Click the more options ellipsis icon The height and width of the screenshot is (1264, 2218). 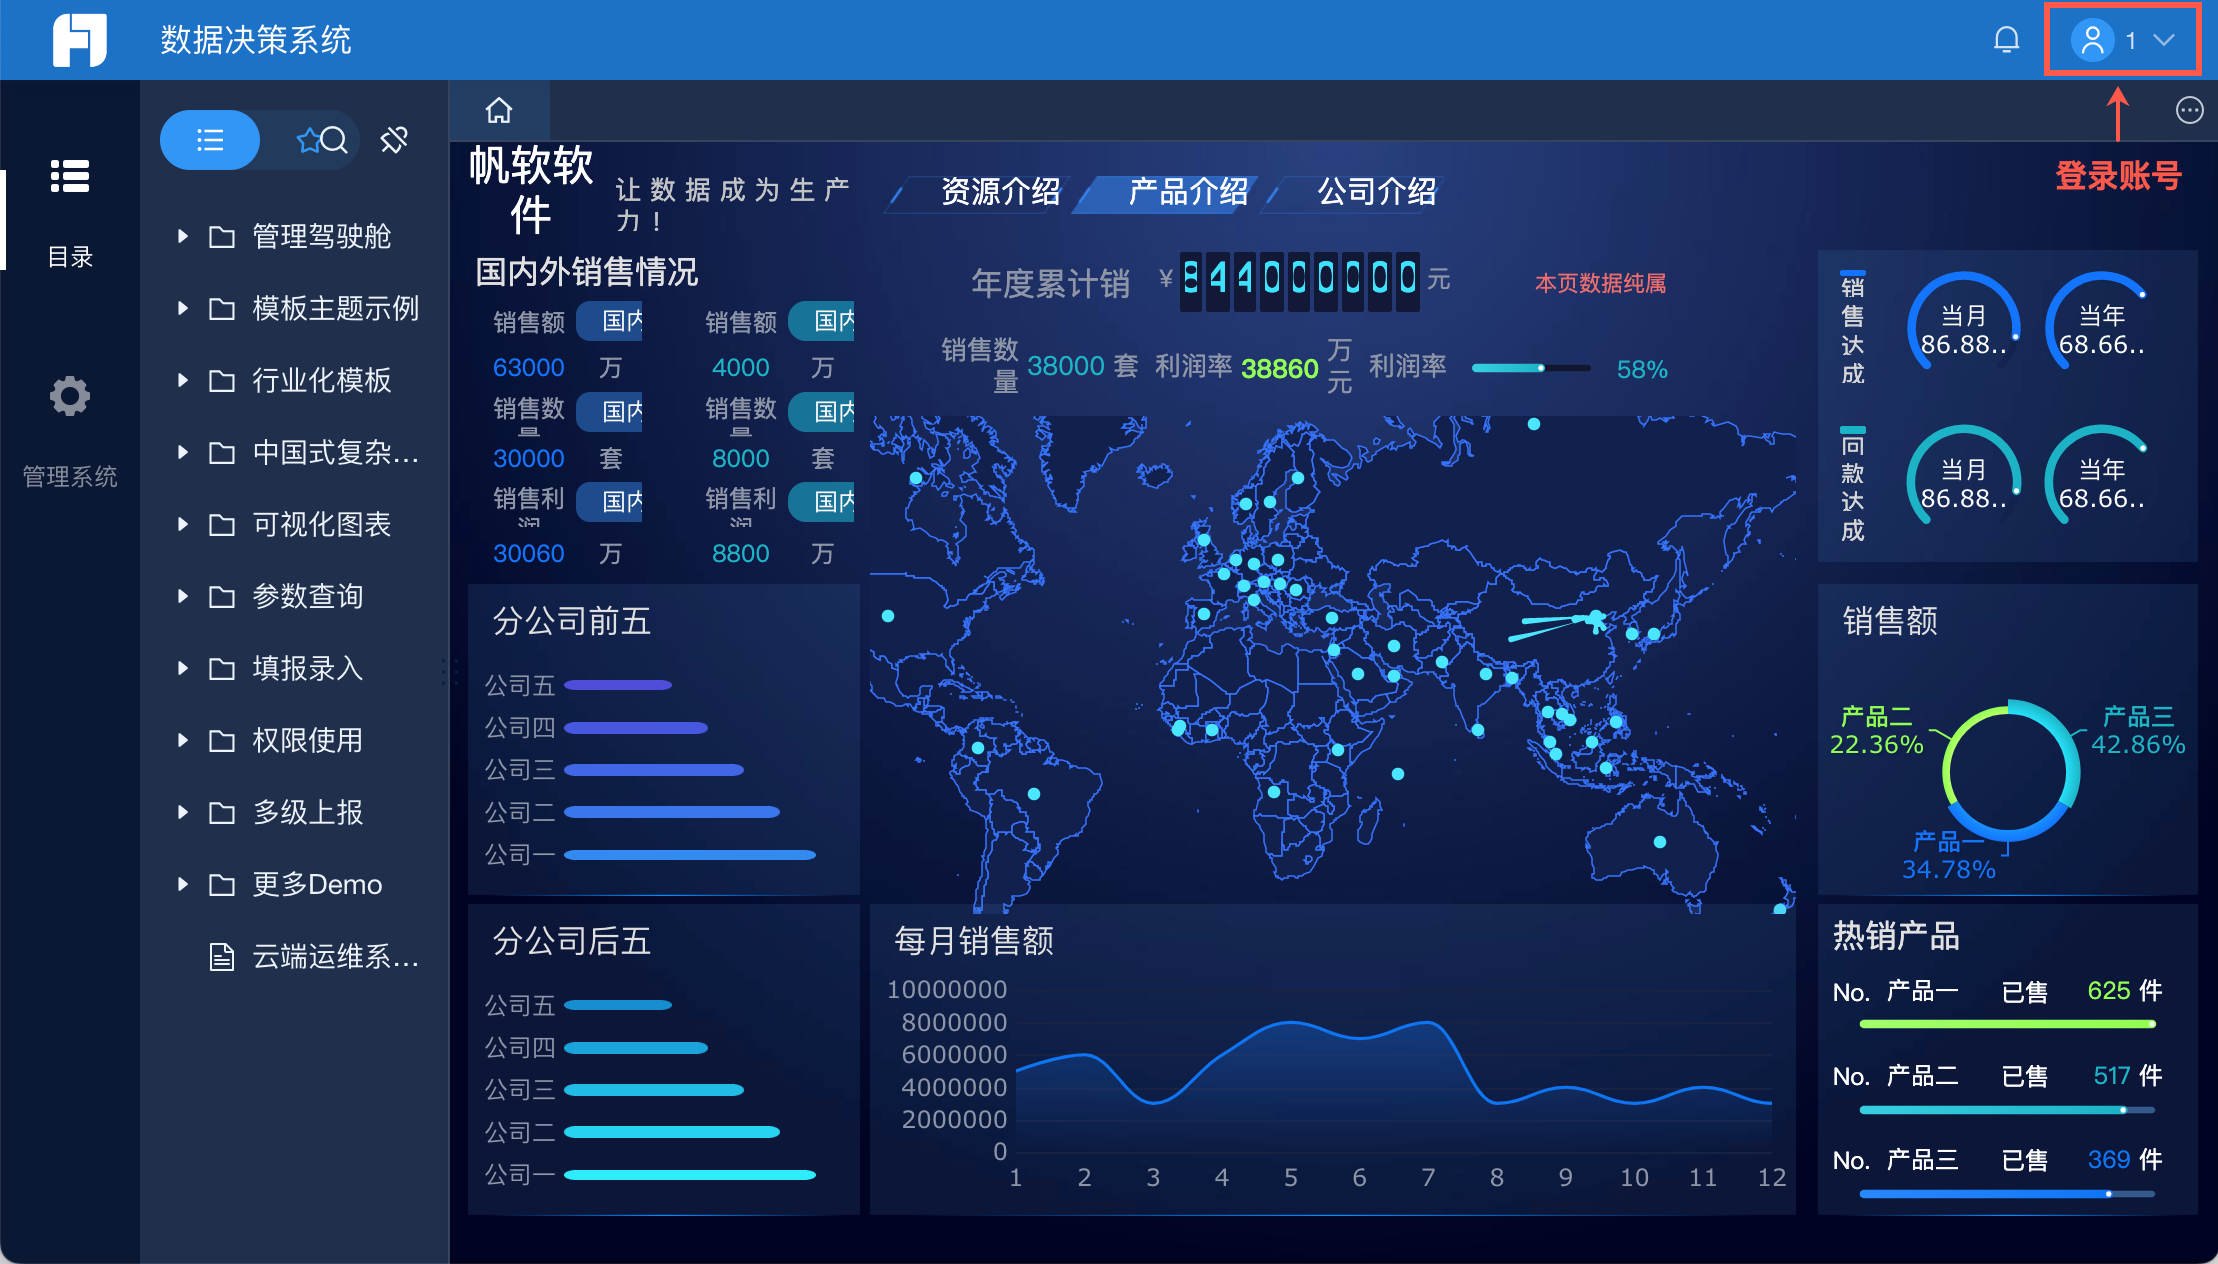click(2189, 110)
